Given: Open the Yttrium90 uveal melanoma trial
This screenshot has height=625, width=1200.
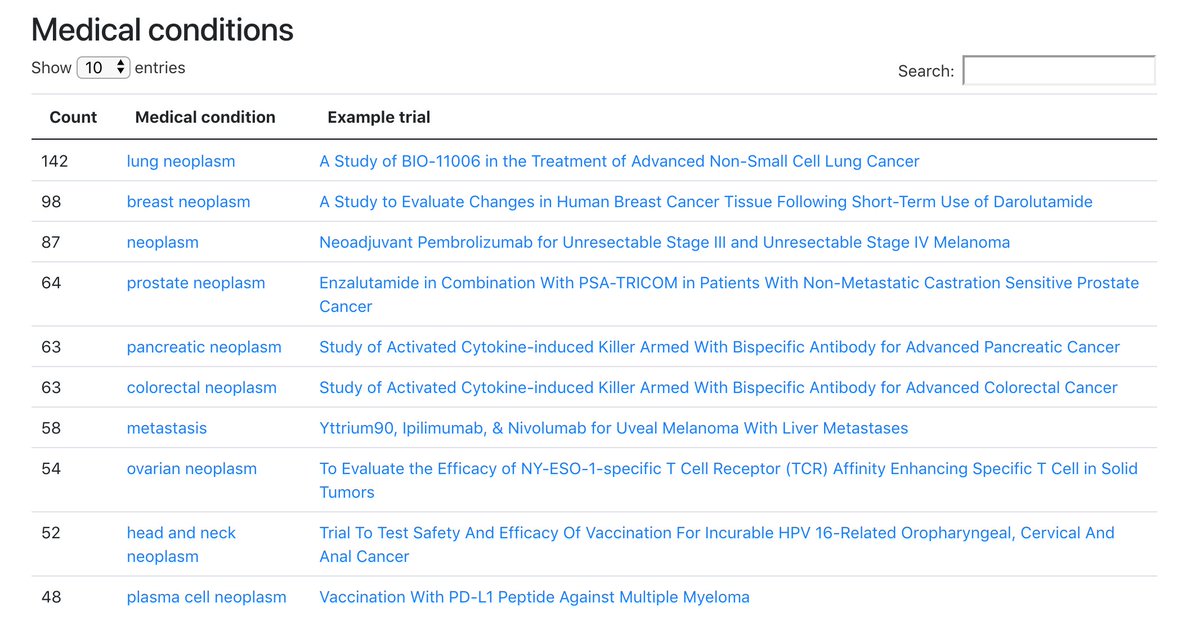Looking at the screenshot, I should [x=614, y=428].
